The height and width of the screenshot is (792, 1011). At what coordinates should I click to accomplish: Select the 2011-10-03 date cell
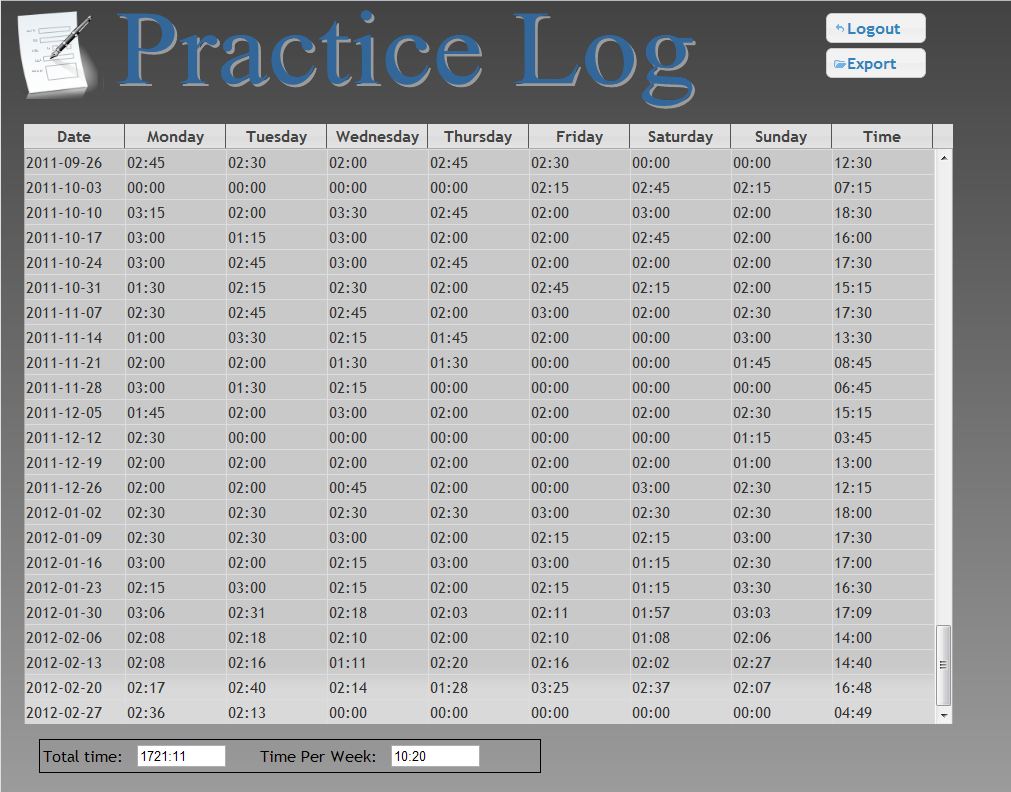point(74,188)
